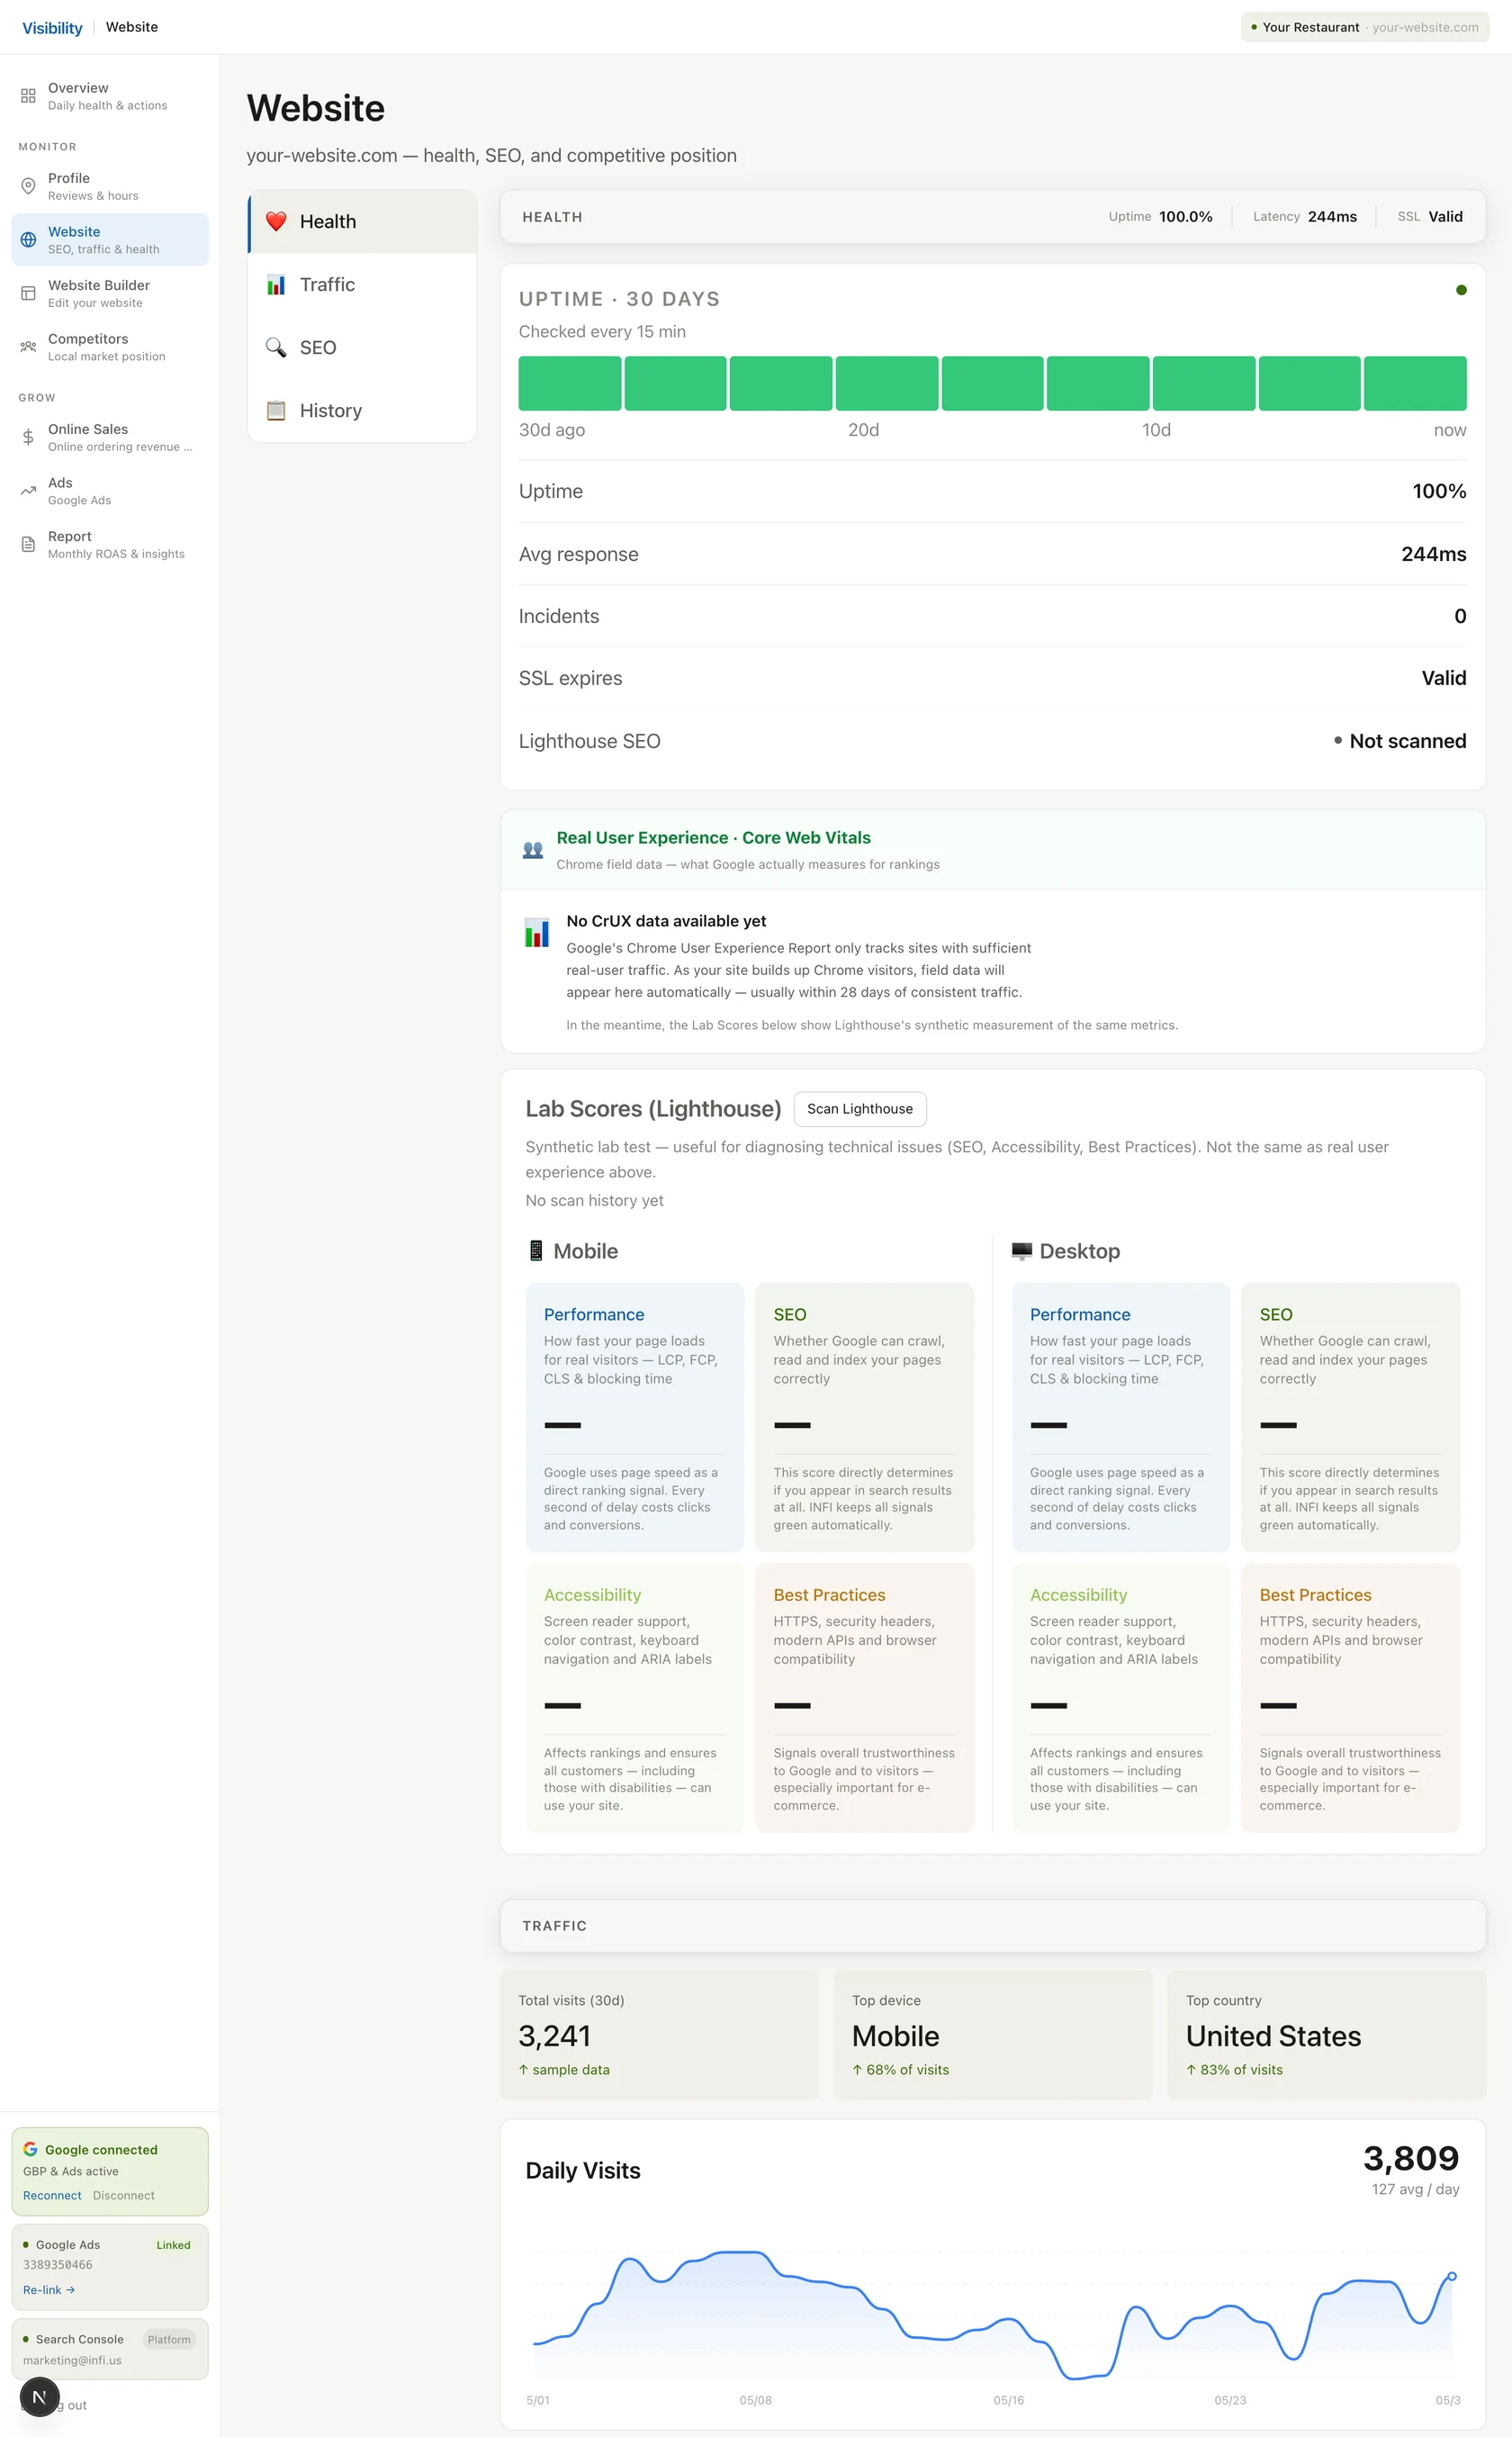Click the last uptime bar at now
The width and height of the screenshot is (1512, 2437).
click(x=1415, y=383)
